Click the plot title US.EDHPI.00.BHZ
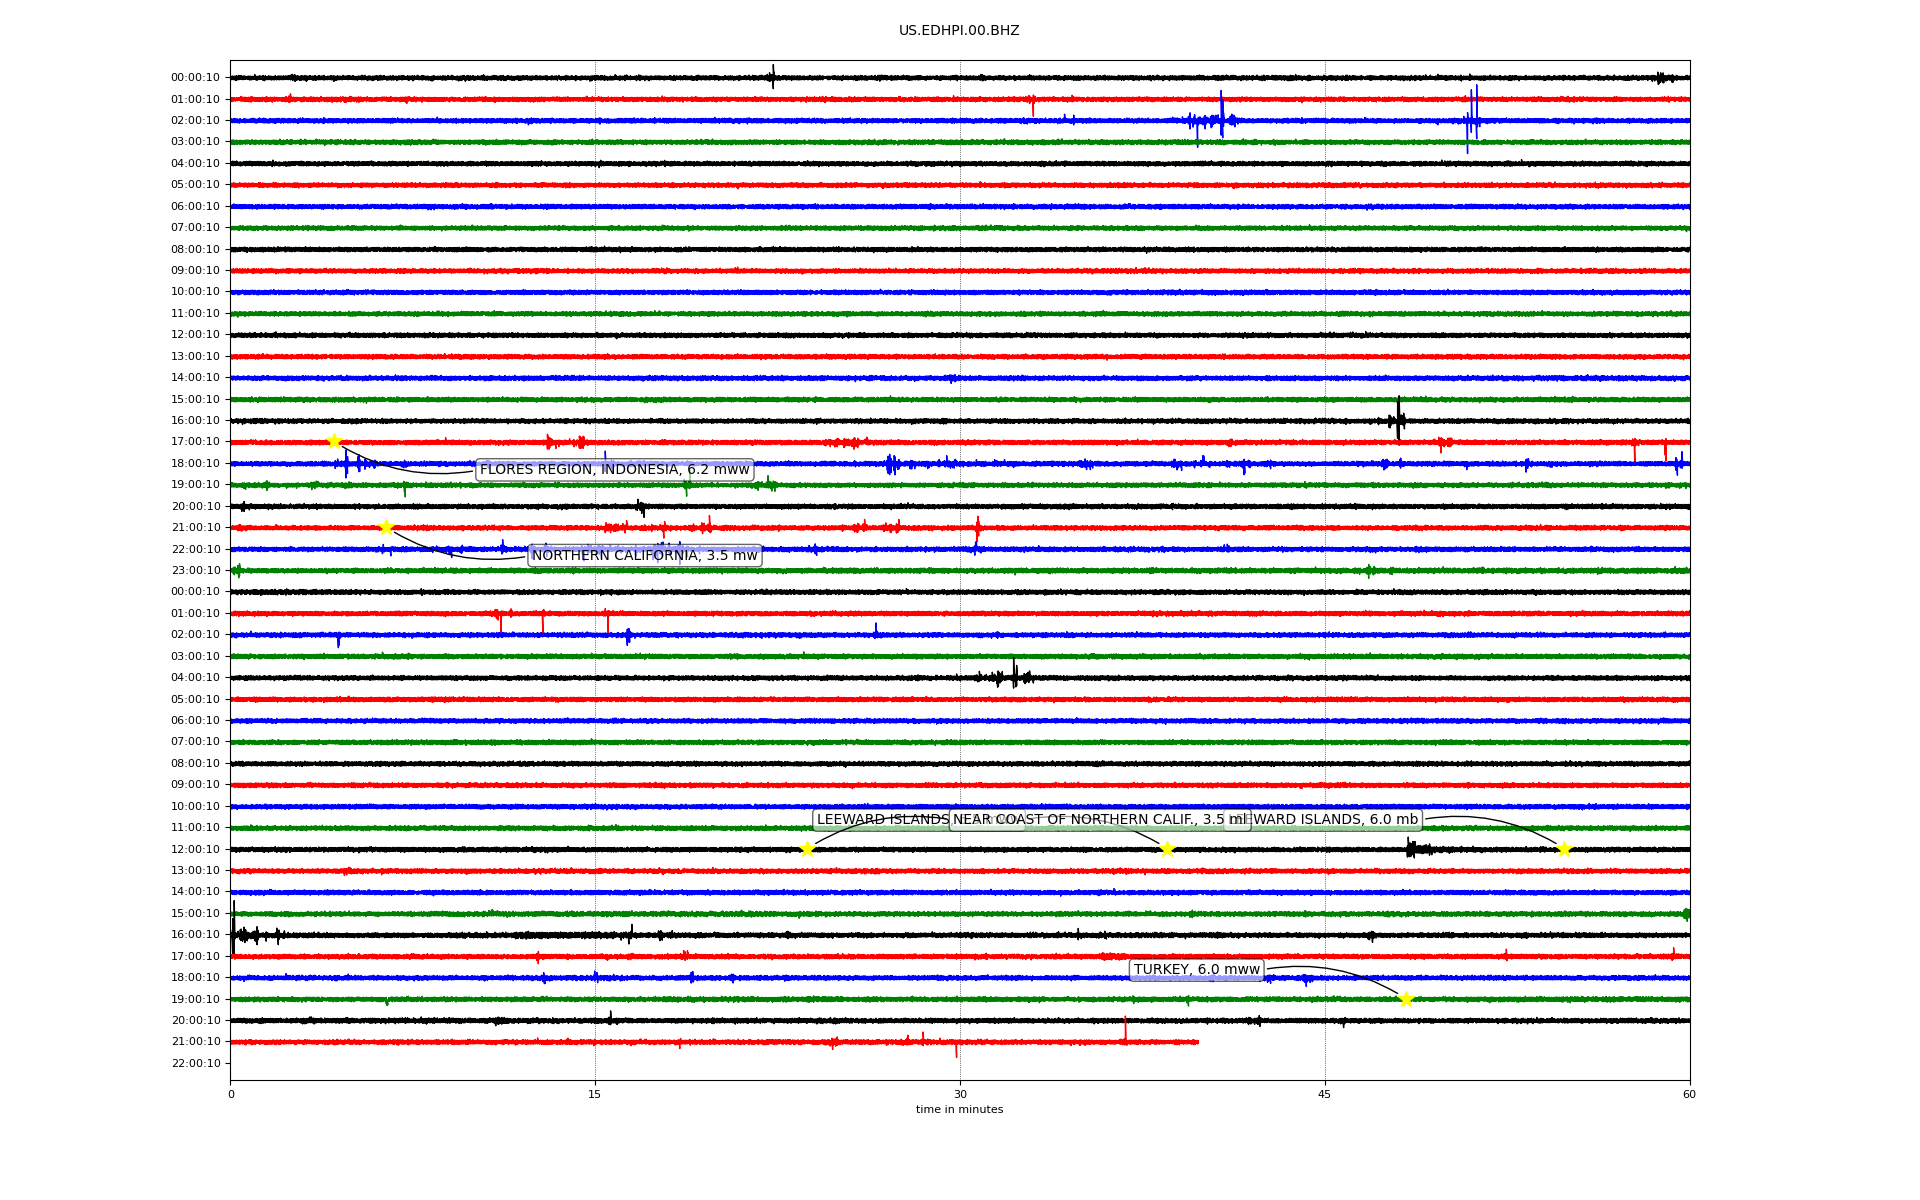1920x1200 pixels. (x=958, y=31)
